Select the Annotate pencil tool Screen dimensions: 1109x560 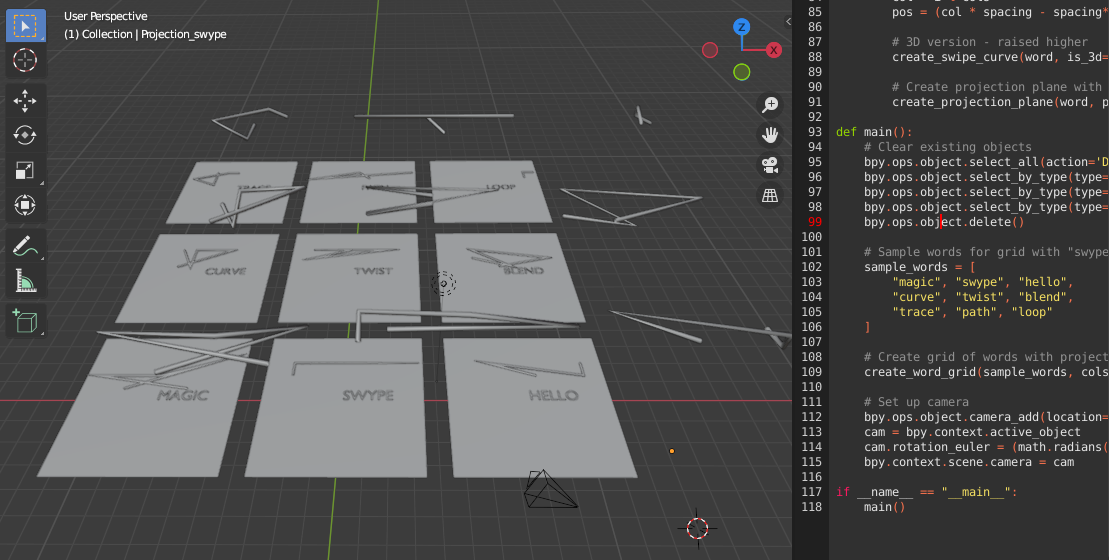[x=25, y=246]
